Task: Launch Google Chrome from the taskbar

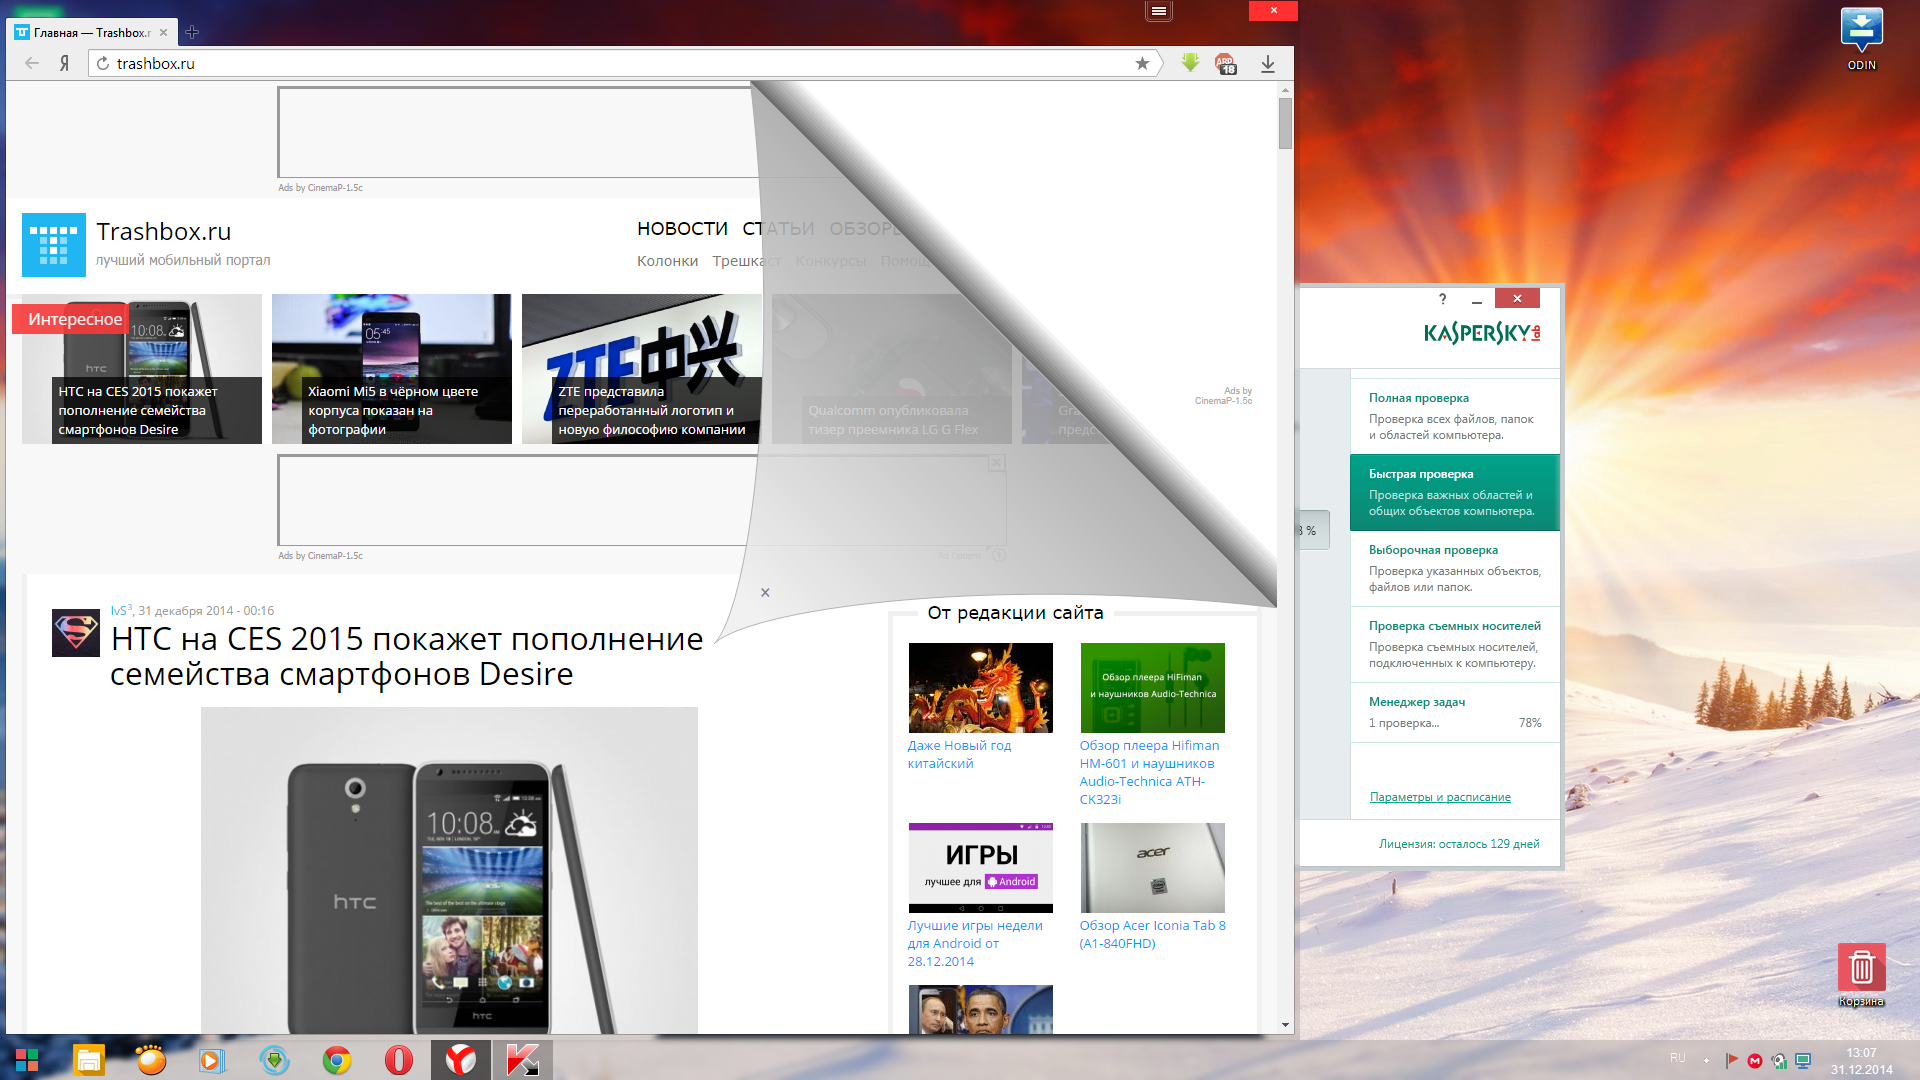Action: [x=337, y=1060]
